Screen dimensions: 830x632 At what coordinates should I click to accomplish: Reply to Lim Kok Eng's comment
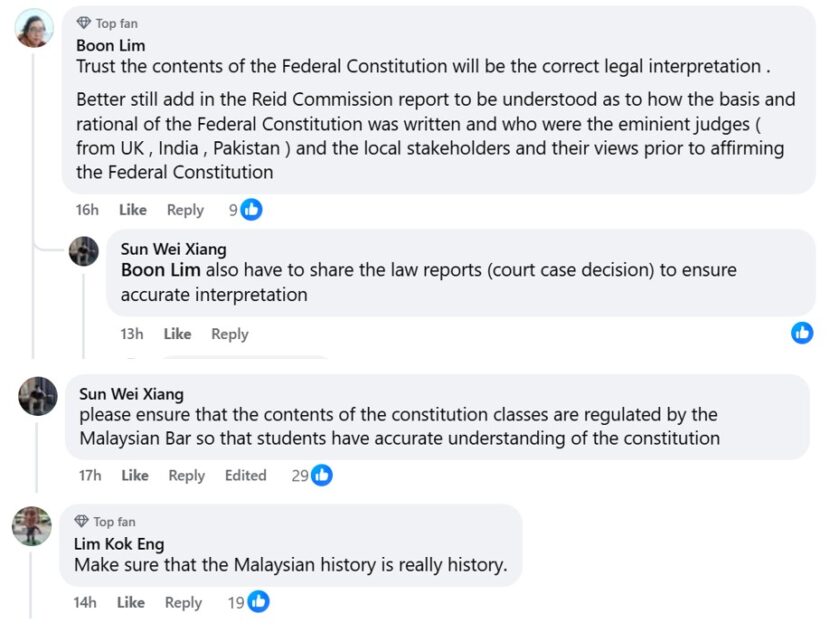click(183, 602)
